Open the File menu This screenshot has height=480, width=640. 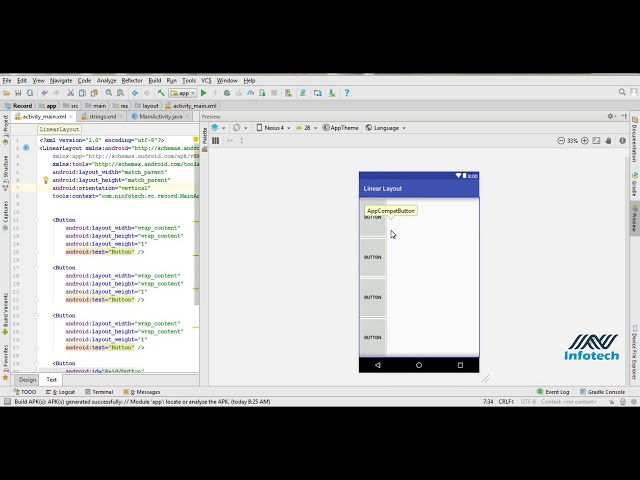7,81
